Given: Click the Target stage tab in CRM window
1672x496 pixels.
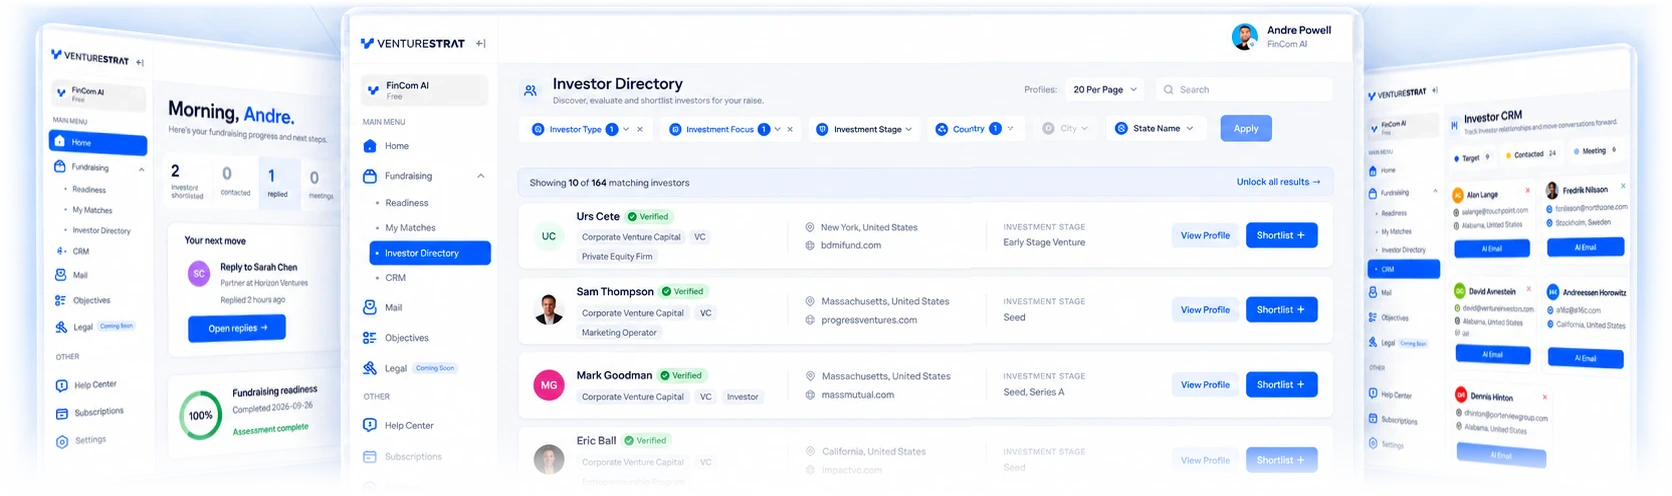Looking at the screenshot, I should (x=1472, y=157).
